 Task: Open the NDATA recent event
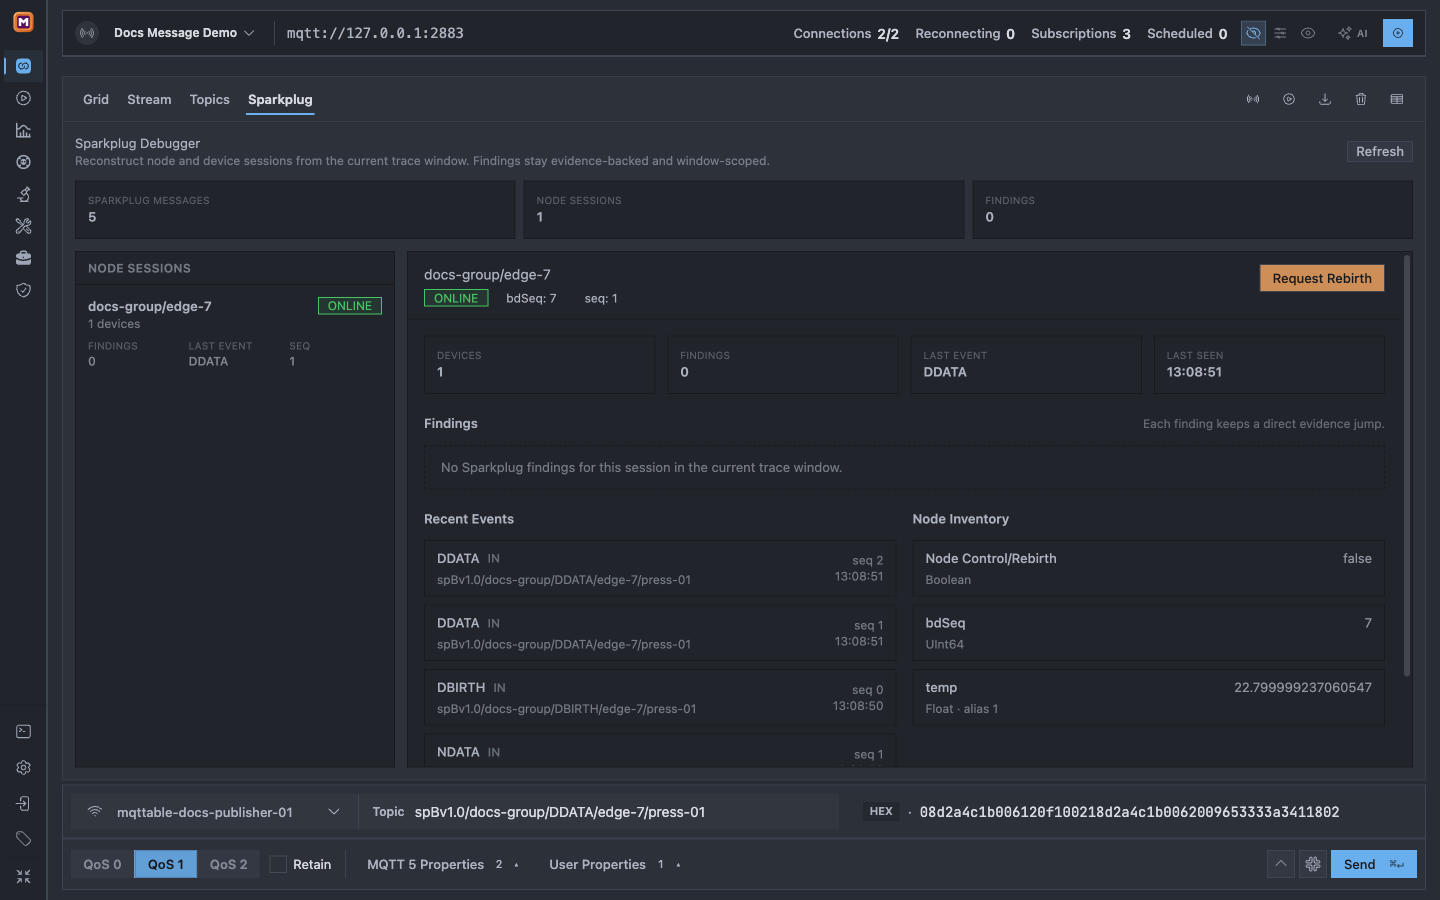[660, 751]
